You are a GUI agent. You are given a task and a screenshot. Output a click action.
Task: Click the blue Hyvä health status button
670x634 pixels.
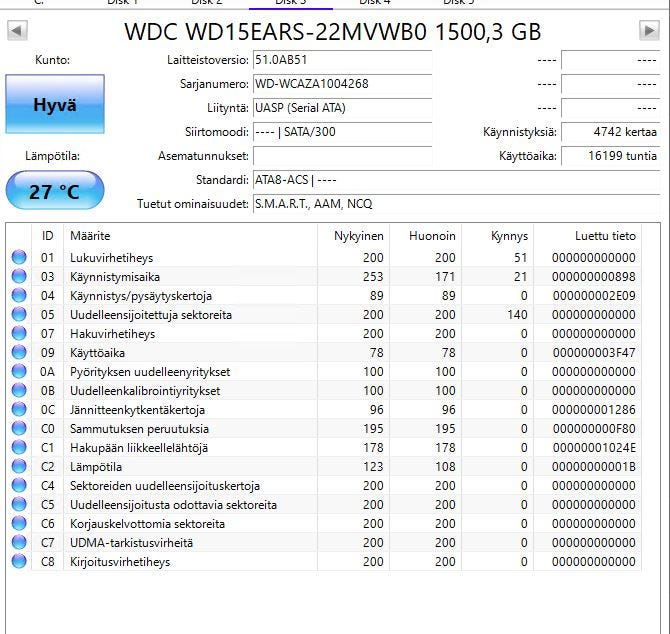(55, 104)
